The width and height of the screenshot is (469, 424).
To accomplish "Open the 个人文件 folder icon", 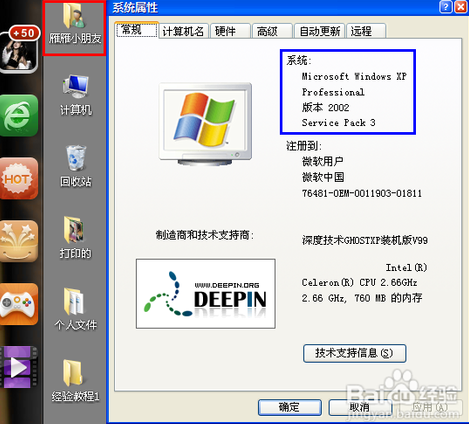I will coord(75,309).
